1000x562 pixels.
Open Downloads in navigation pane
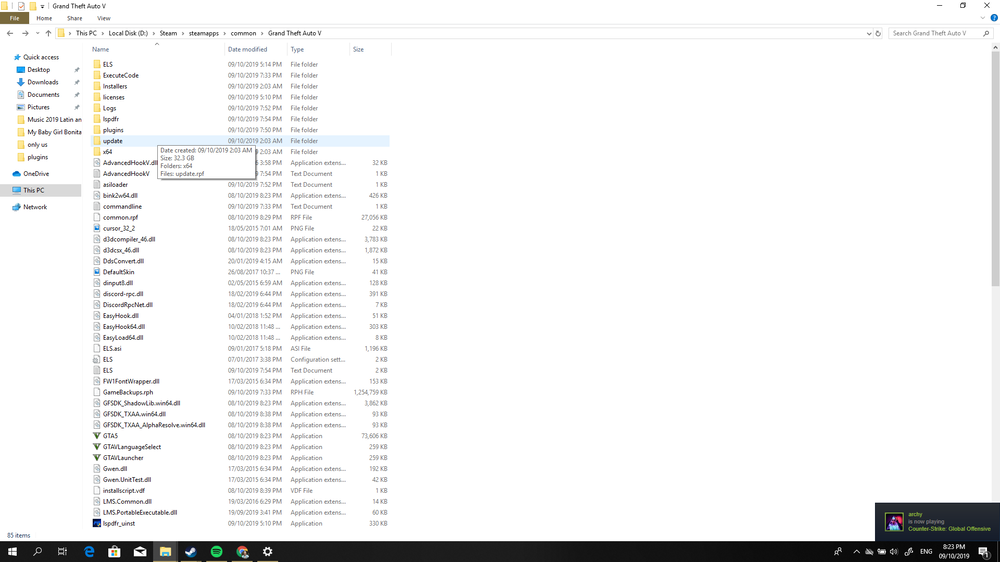click(x=42, y=82)
